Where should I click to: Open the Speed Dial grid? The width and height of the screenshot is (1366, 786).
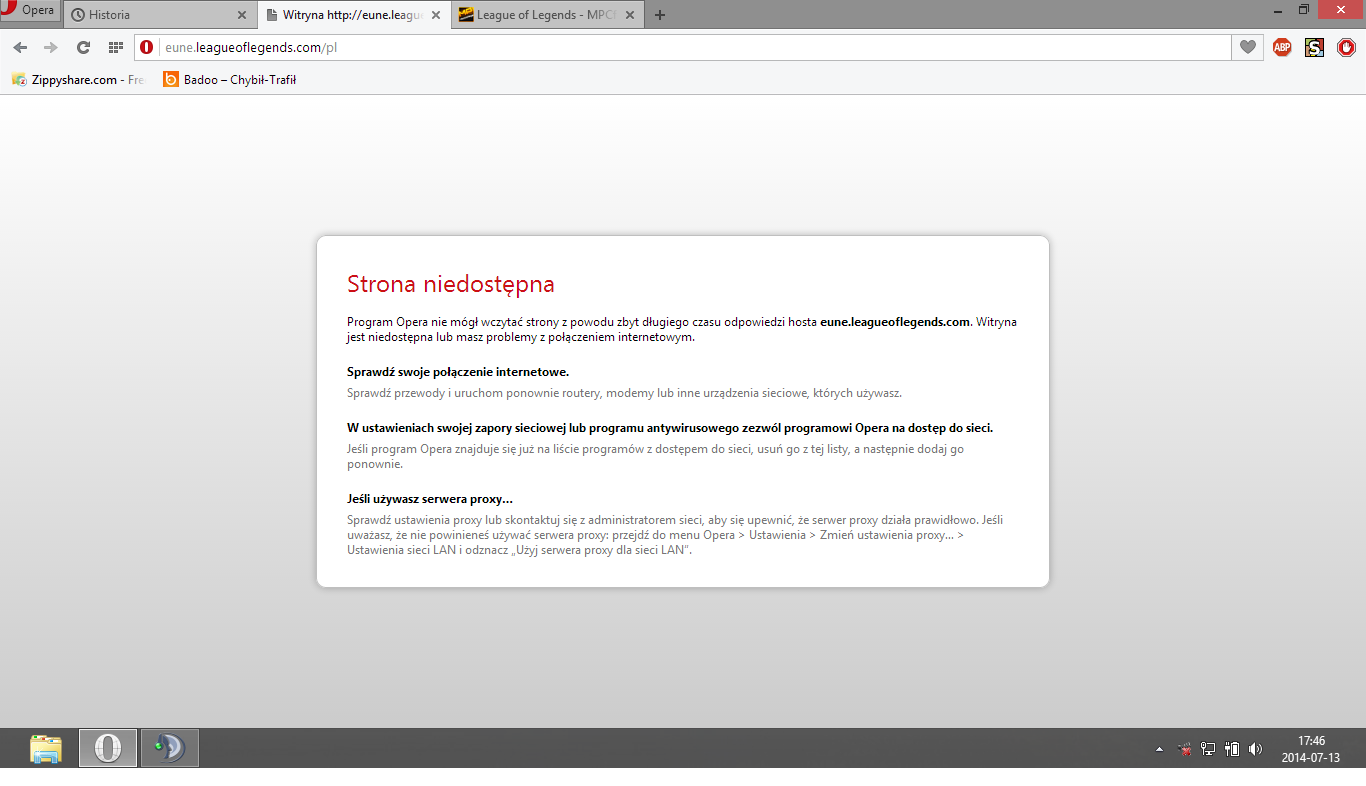tap(115, 47)
